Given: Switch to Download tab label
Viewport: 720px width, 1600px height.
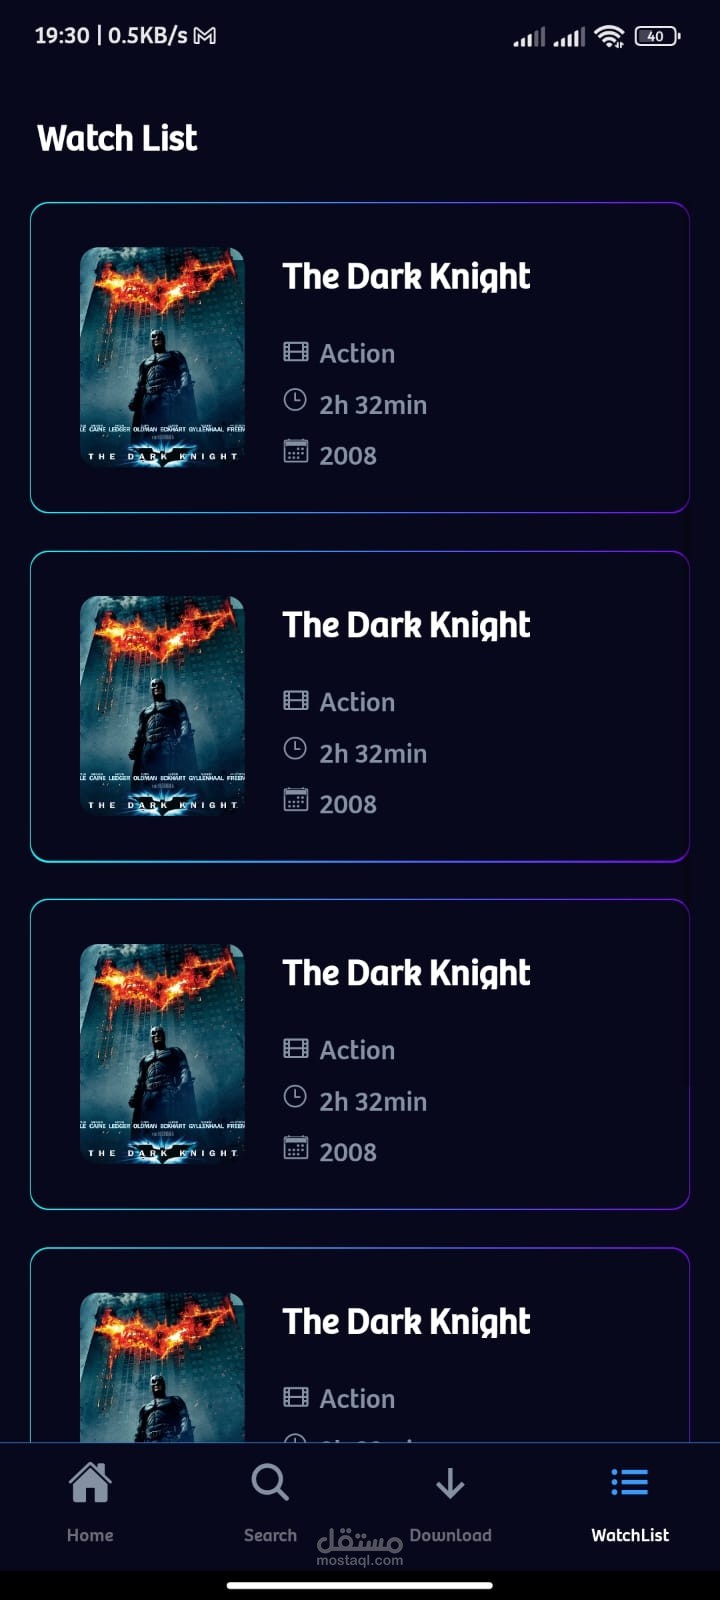Looking at the screenshot, I should [x=450, y=1535].
